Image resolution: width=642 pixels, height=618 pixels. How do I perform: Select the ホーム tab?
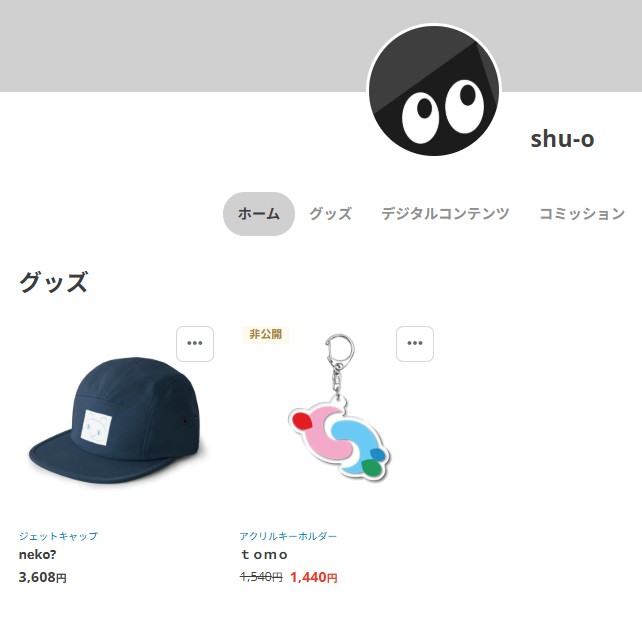pos(259,214)
